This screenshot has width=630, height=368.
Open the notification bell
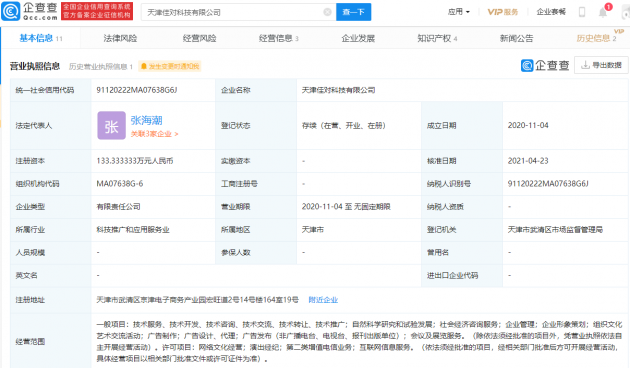pos(603,12)
